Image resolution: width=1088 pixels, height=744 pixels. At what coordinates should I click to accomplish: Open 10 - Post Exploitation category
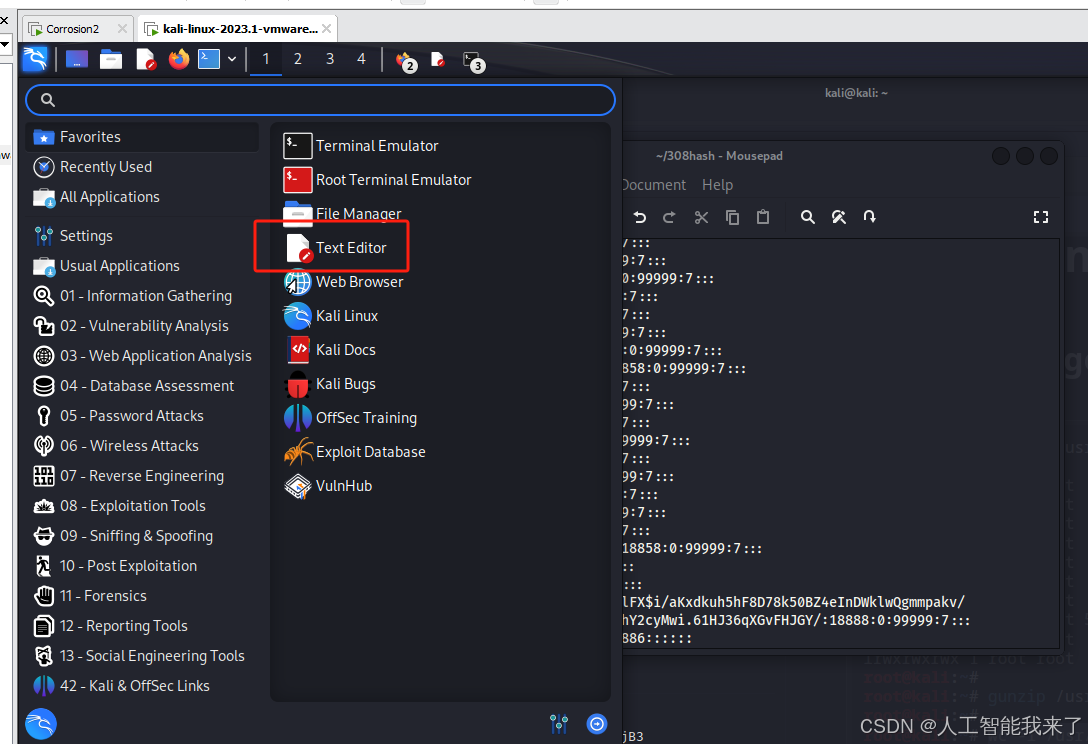(142, 566)
